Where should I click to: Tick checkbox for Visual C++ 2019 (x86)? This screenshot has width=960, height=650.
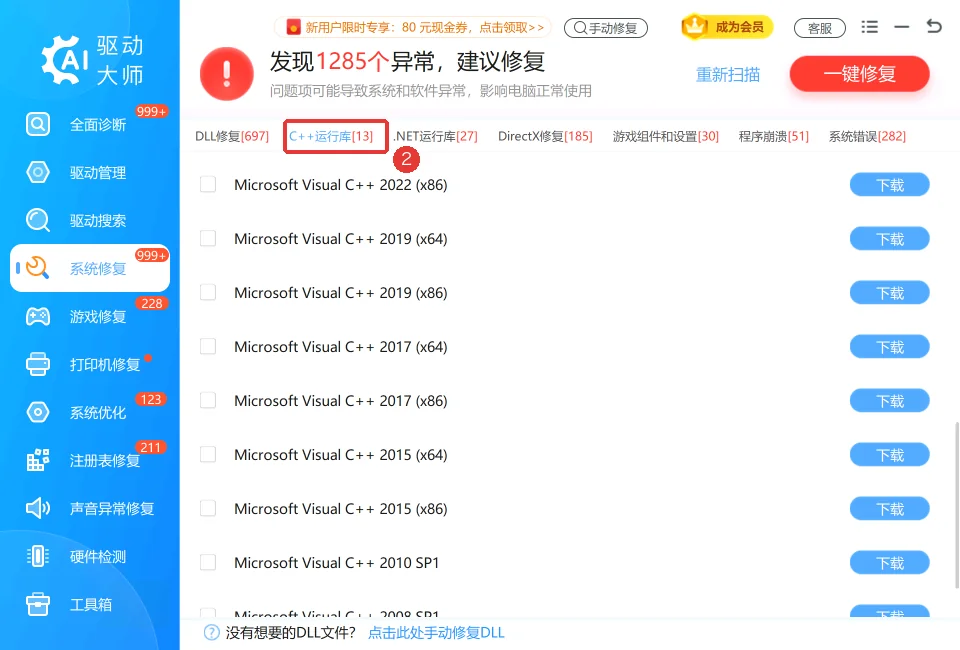click(x=208, y=292)
